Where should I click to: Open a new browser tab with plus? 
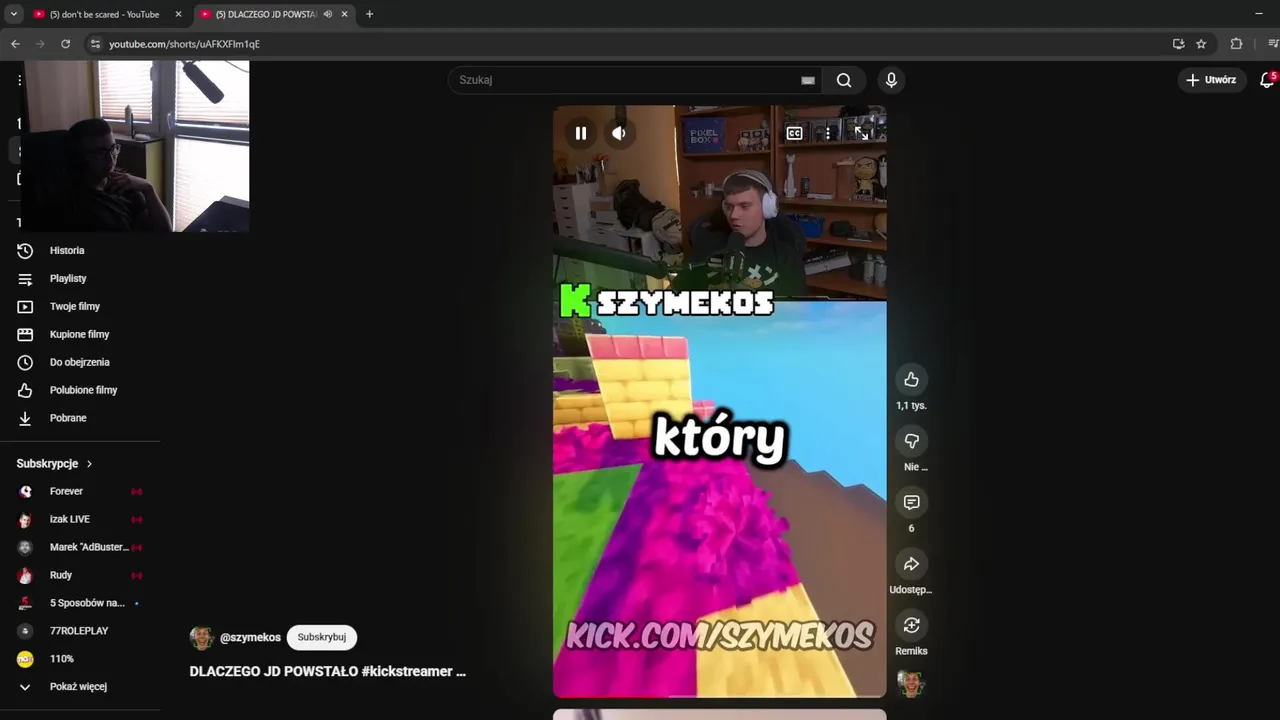[x=369, y=14]
